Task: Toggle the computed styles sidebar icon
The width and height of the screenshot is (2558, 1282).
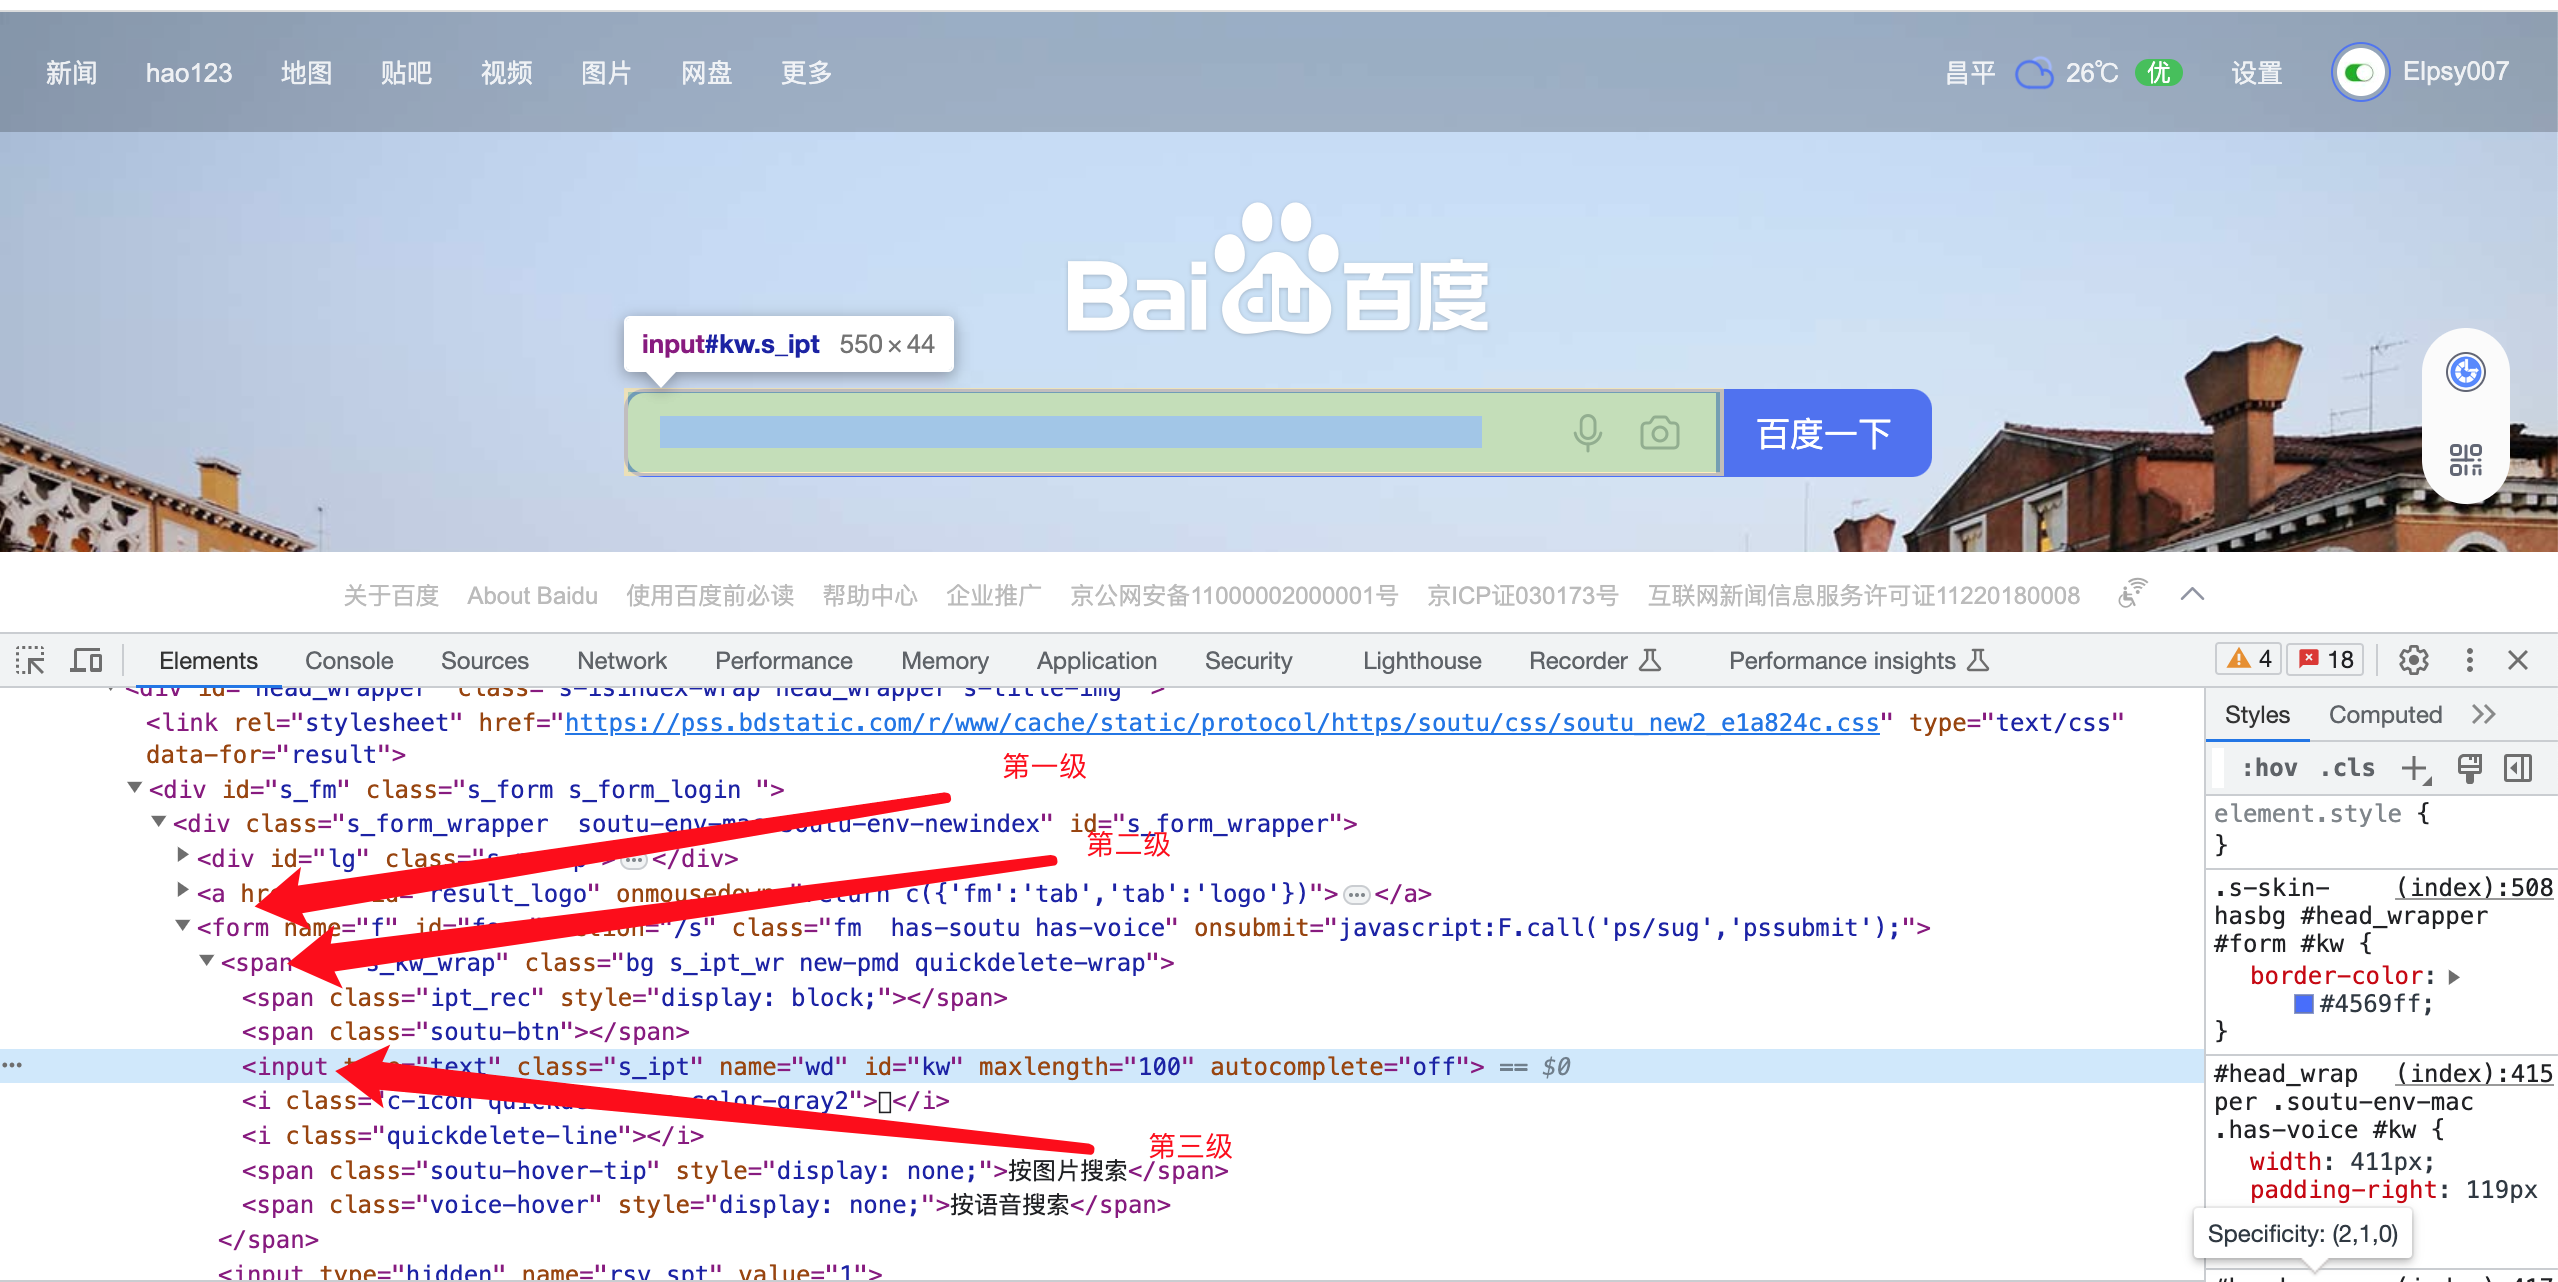Action: [2517, 768]
